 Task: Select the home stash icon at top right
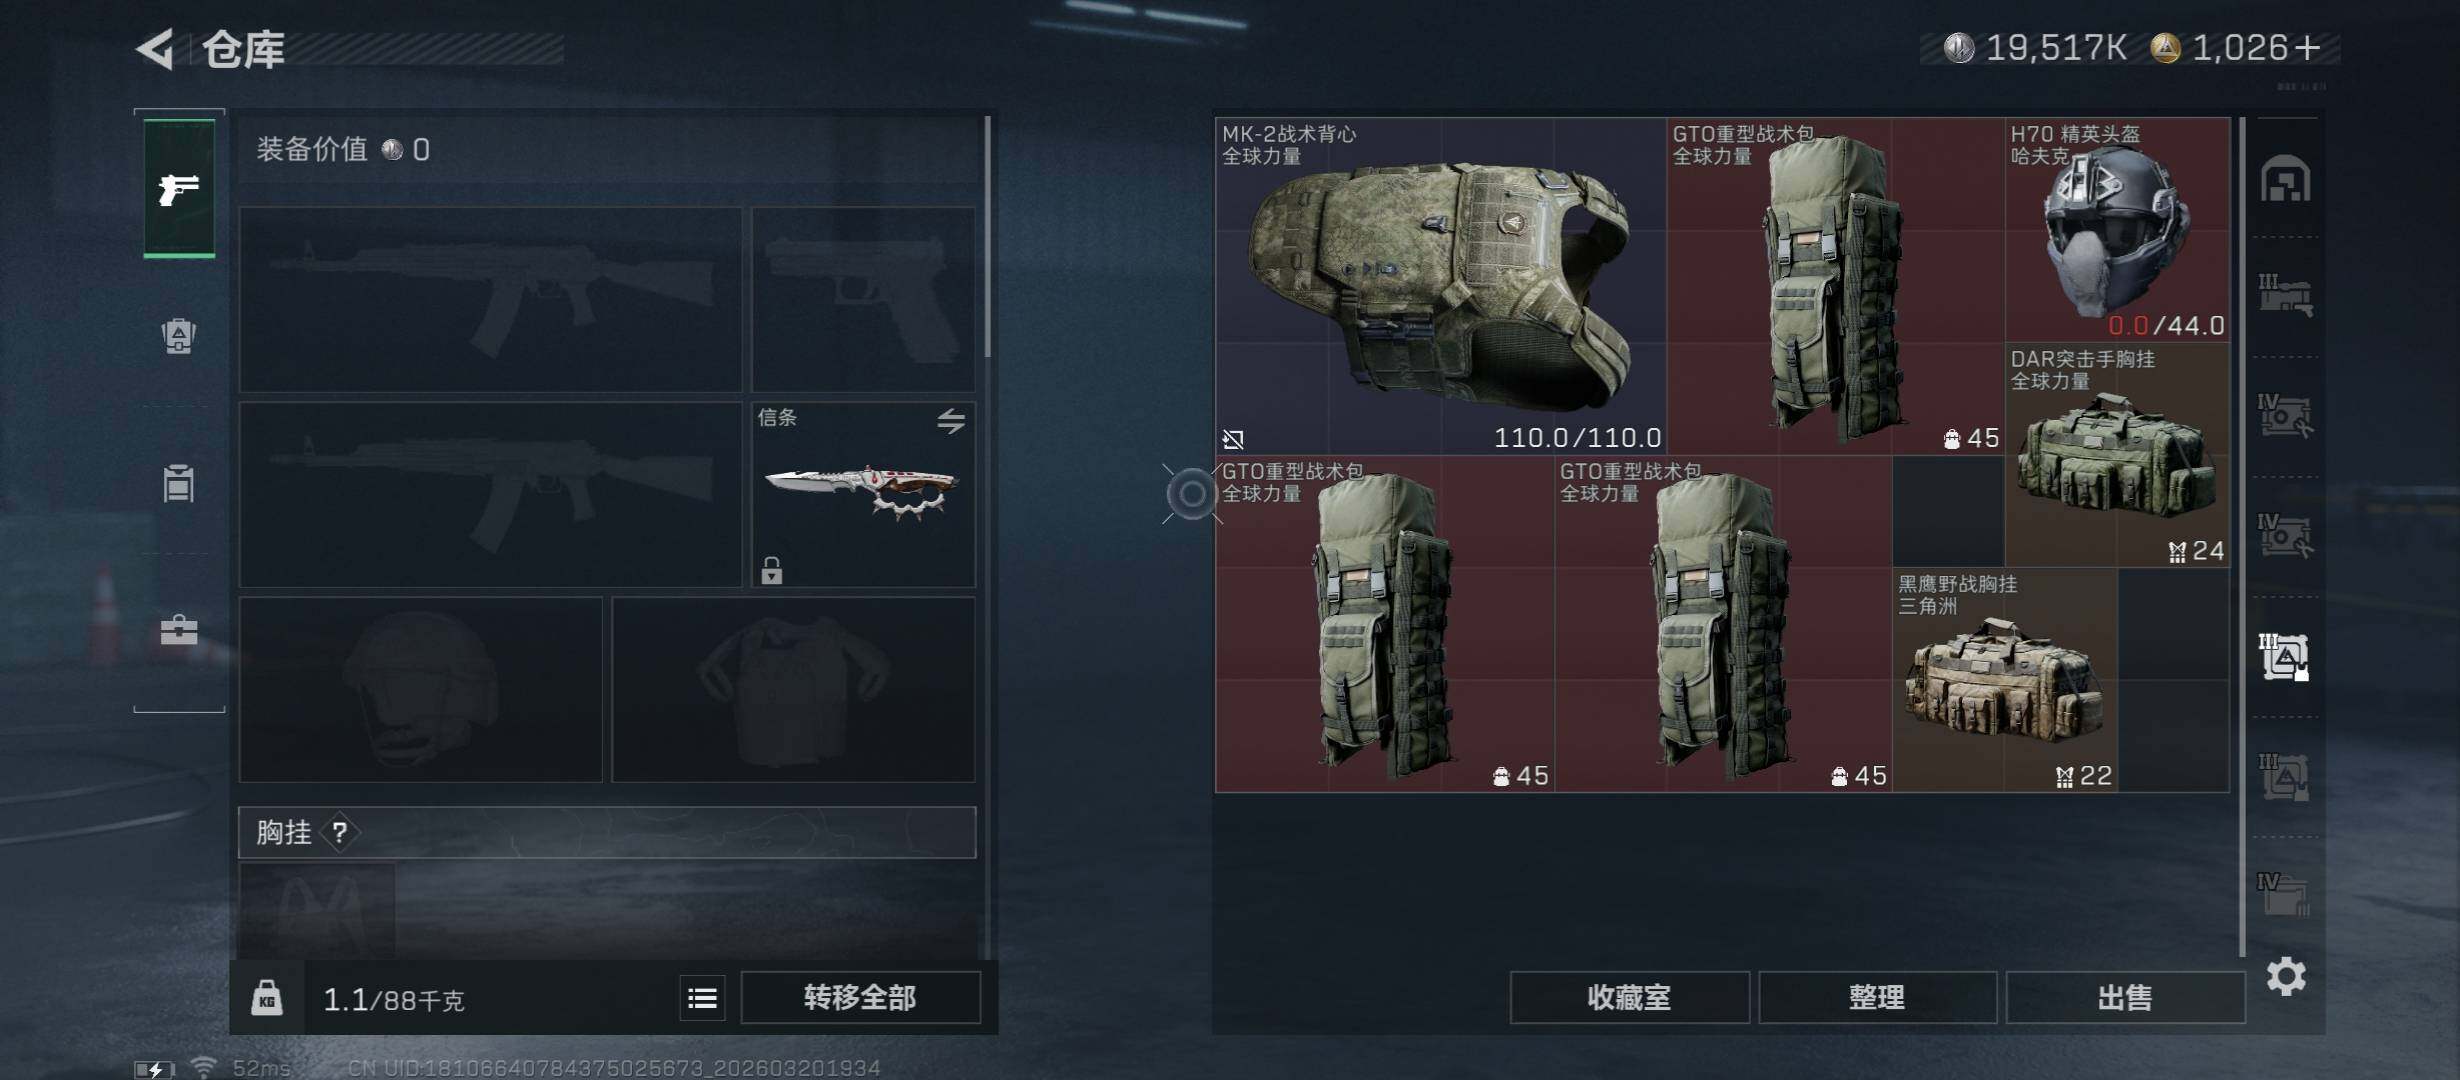point(2285,179)
